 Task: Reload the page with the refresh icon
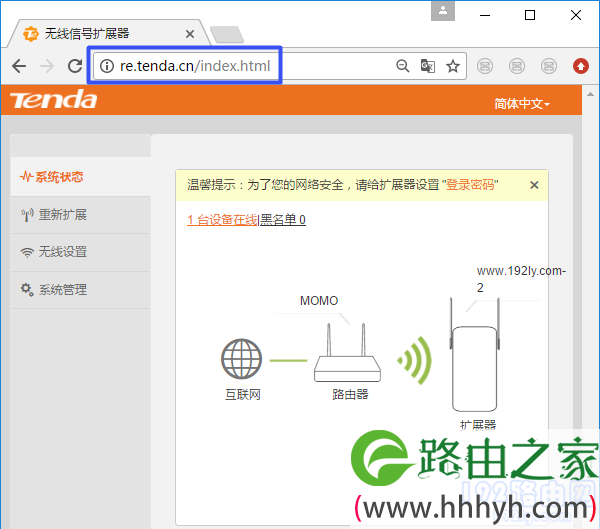tap(75, 66)
